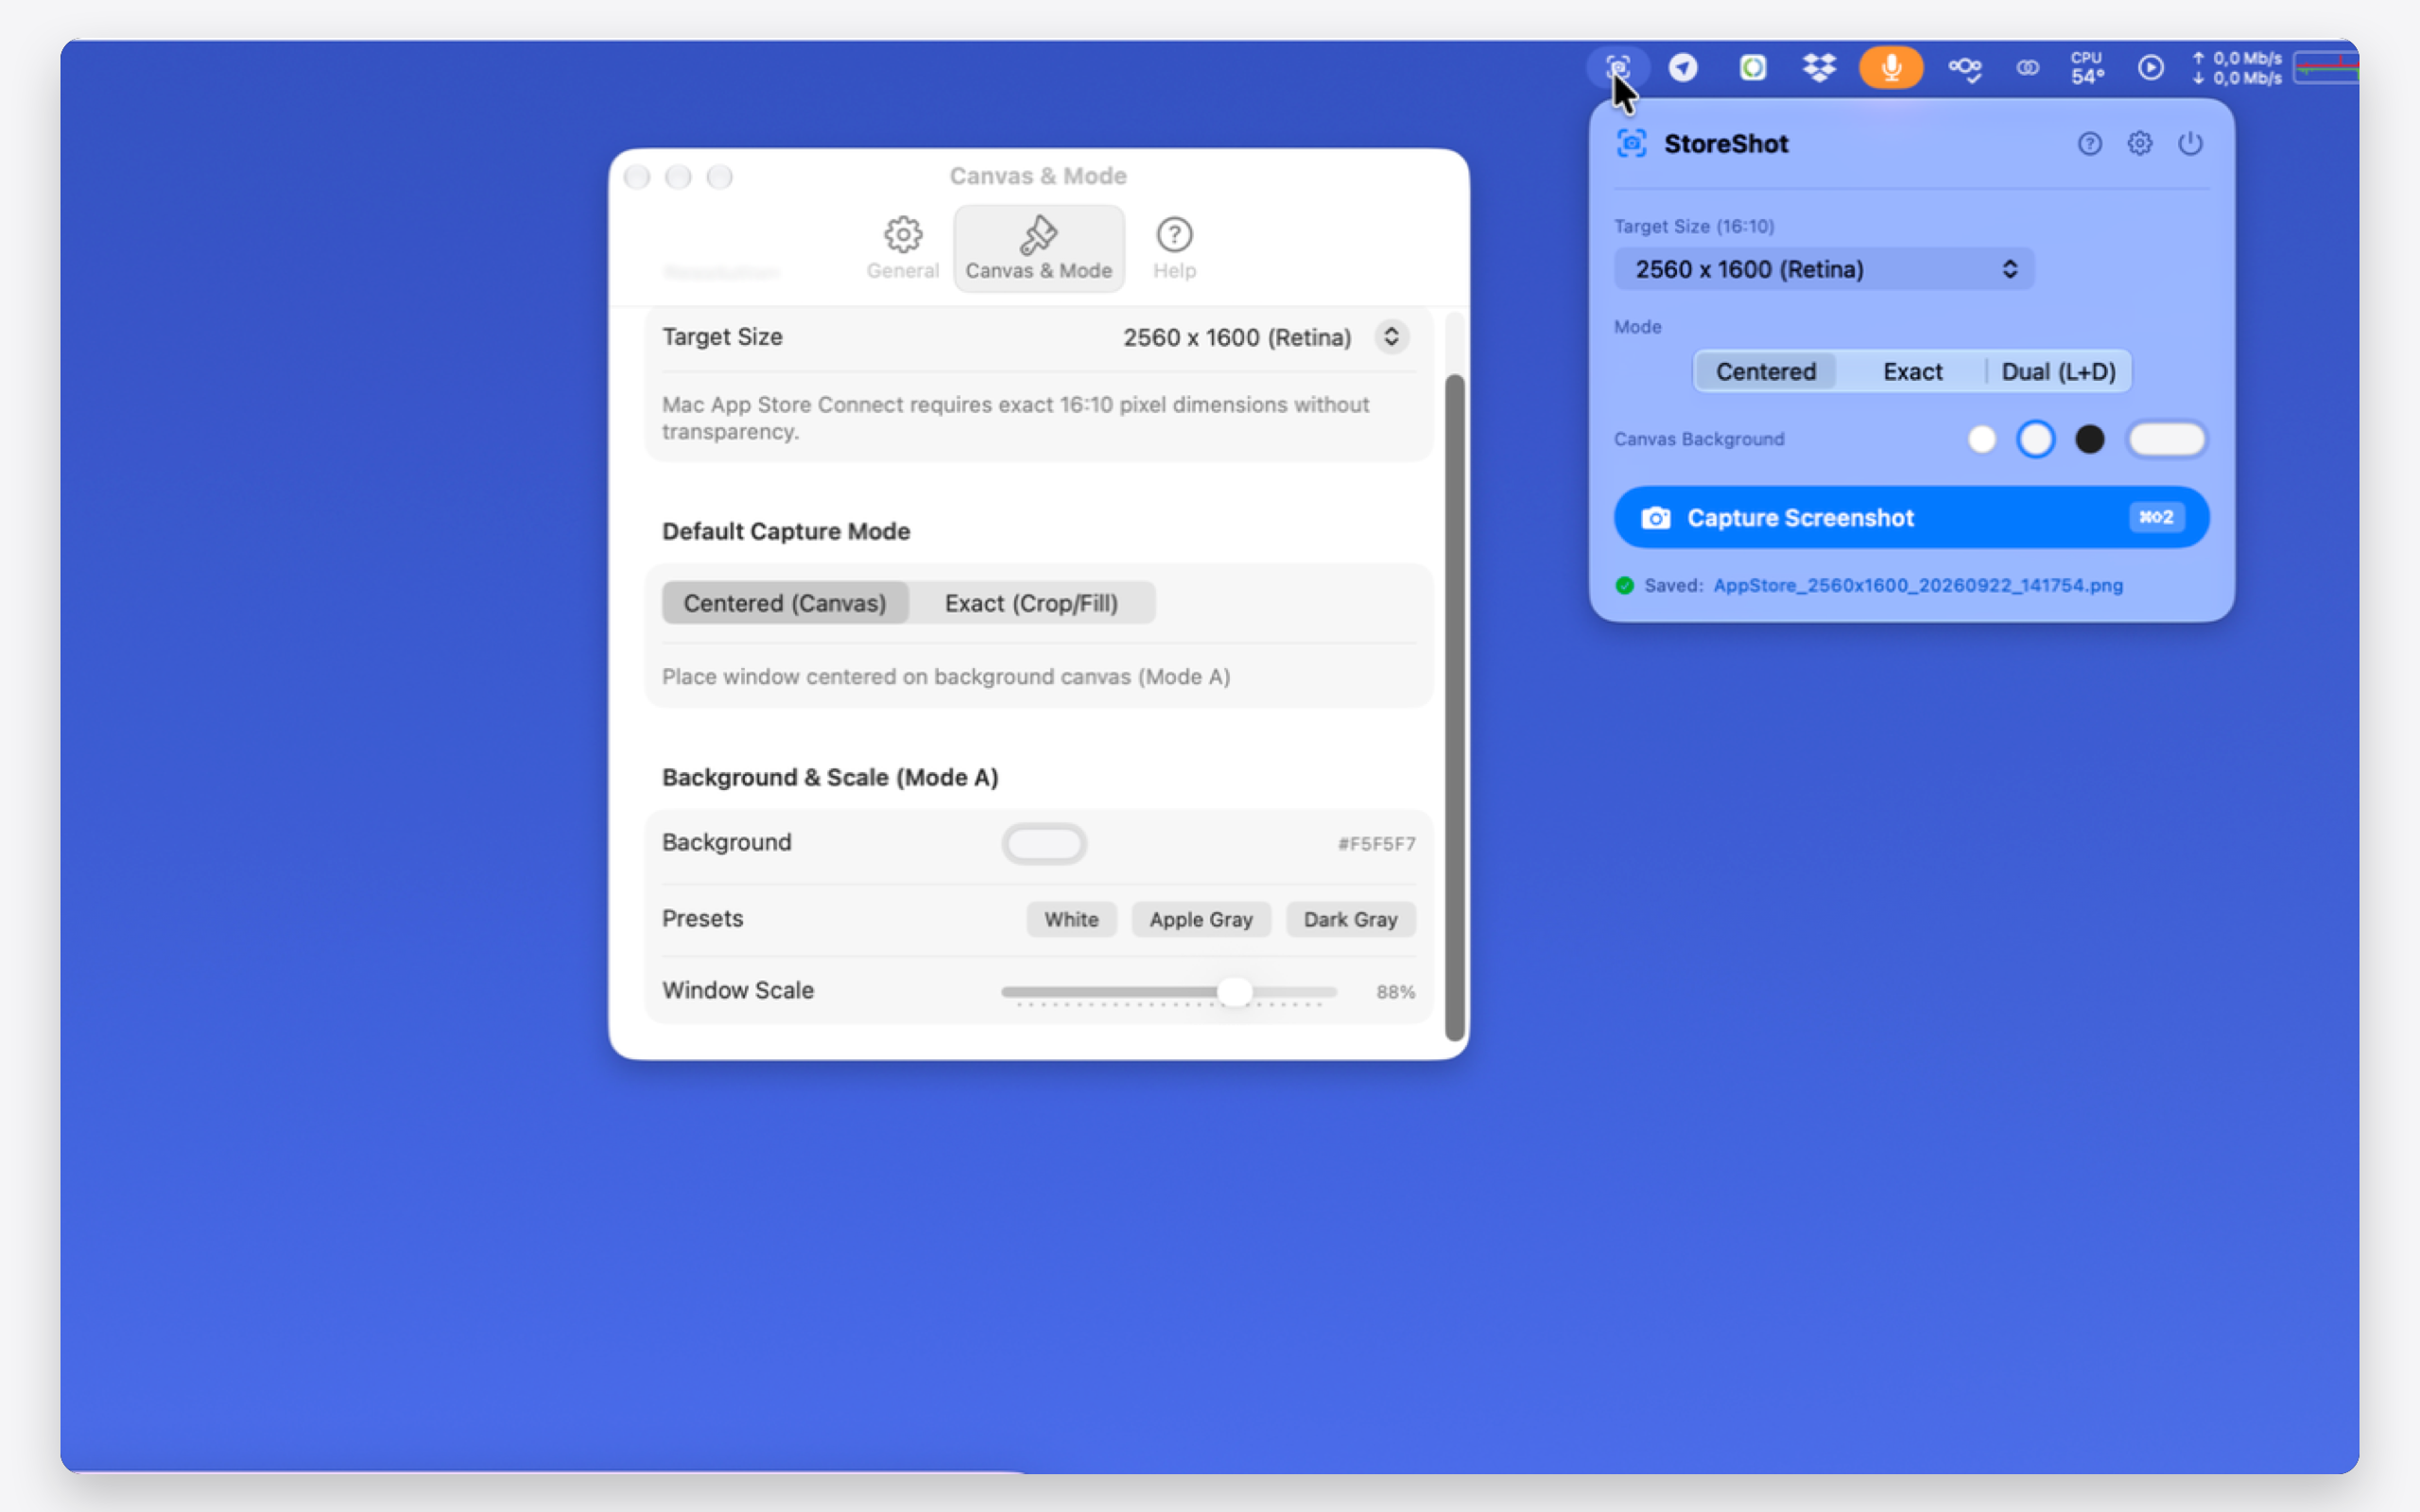2420x1512 pixels.
Task: Open saved AppStore_2560x1600 png link
Action: [x=1917, y=585]
